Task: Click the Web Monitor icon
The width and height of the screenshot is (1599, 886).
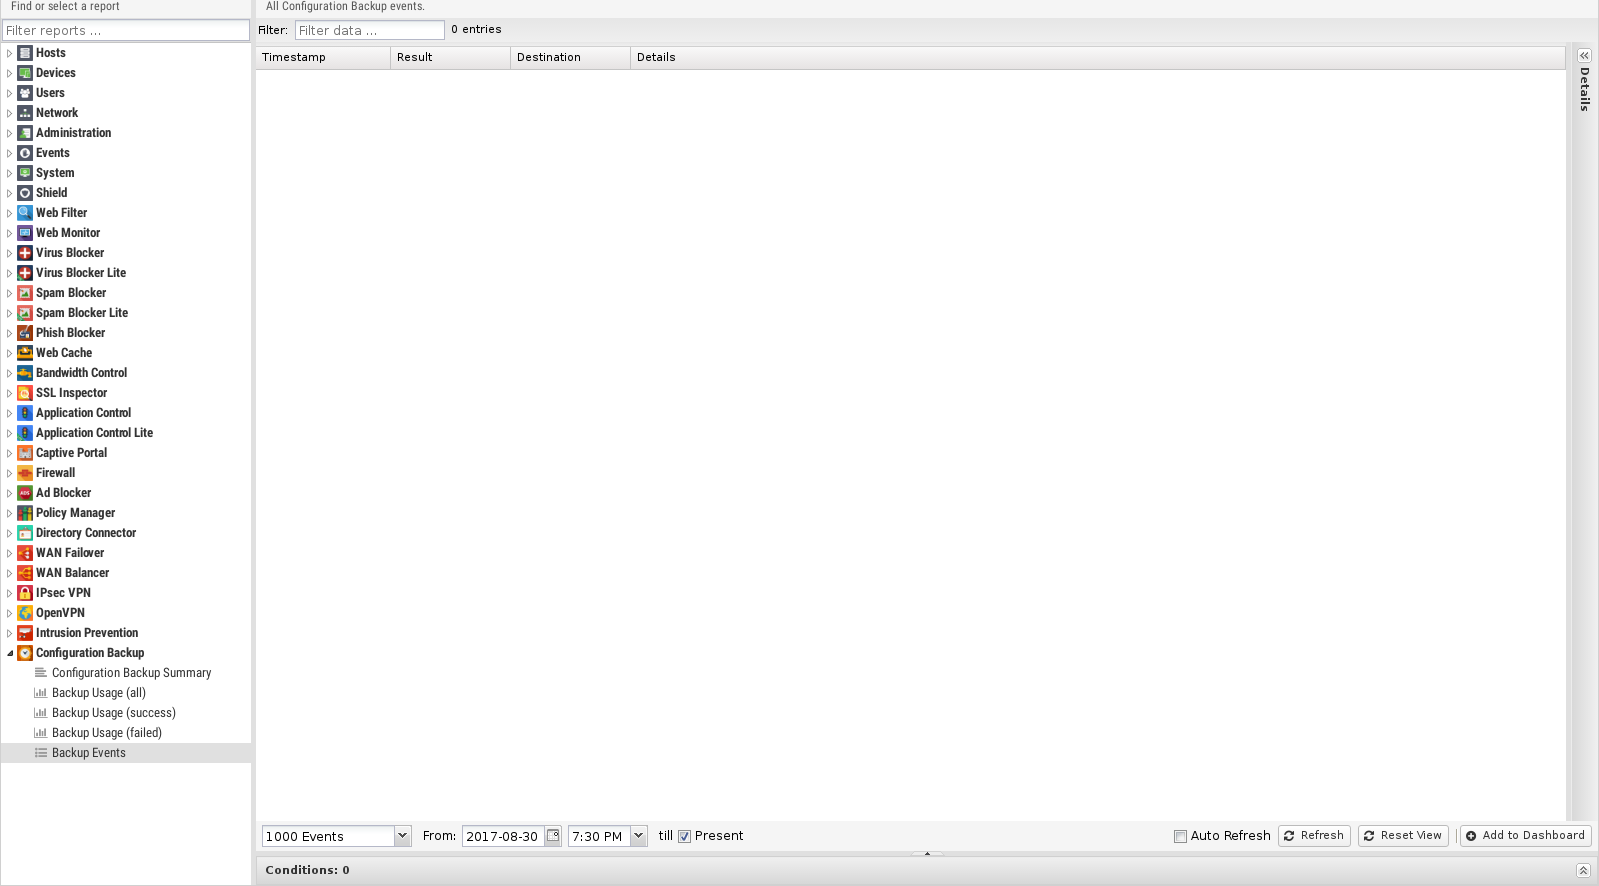Action: pyautogui.click(x=25, y=233)
